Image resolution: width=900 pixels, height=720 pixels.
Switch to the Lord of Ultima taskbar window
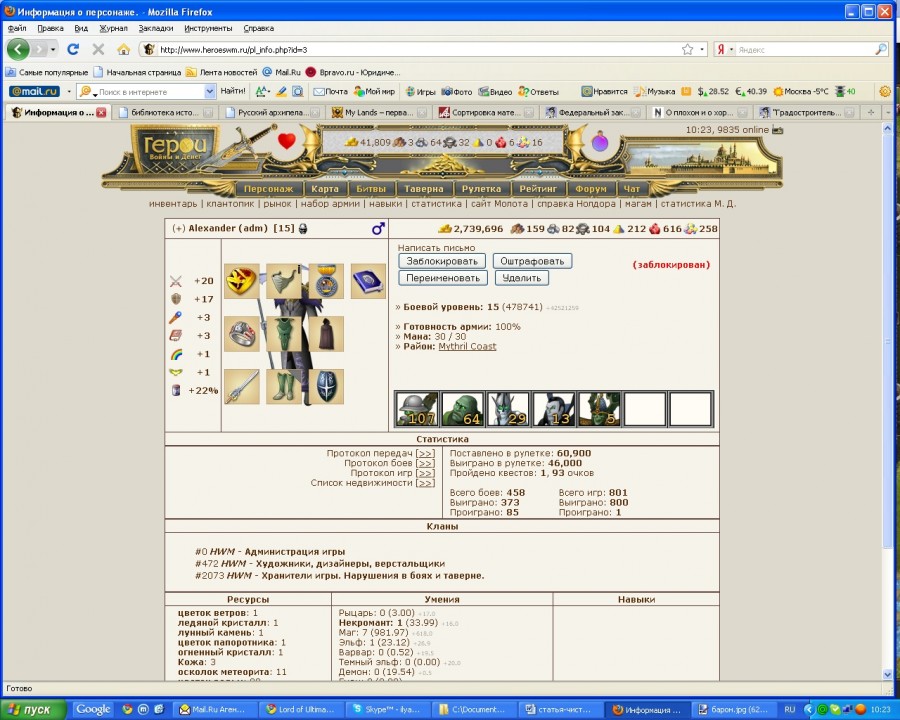click(x=301, y=710)
